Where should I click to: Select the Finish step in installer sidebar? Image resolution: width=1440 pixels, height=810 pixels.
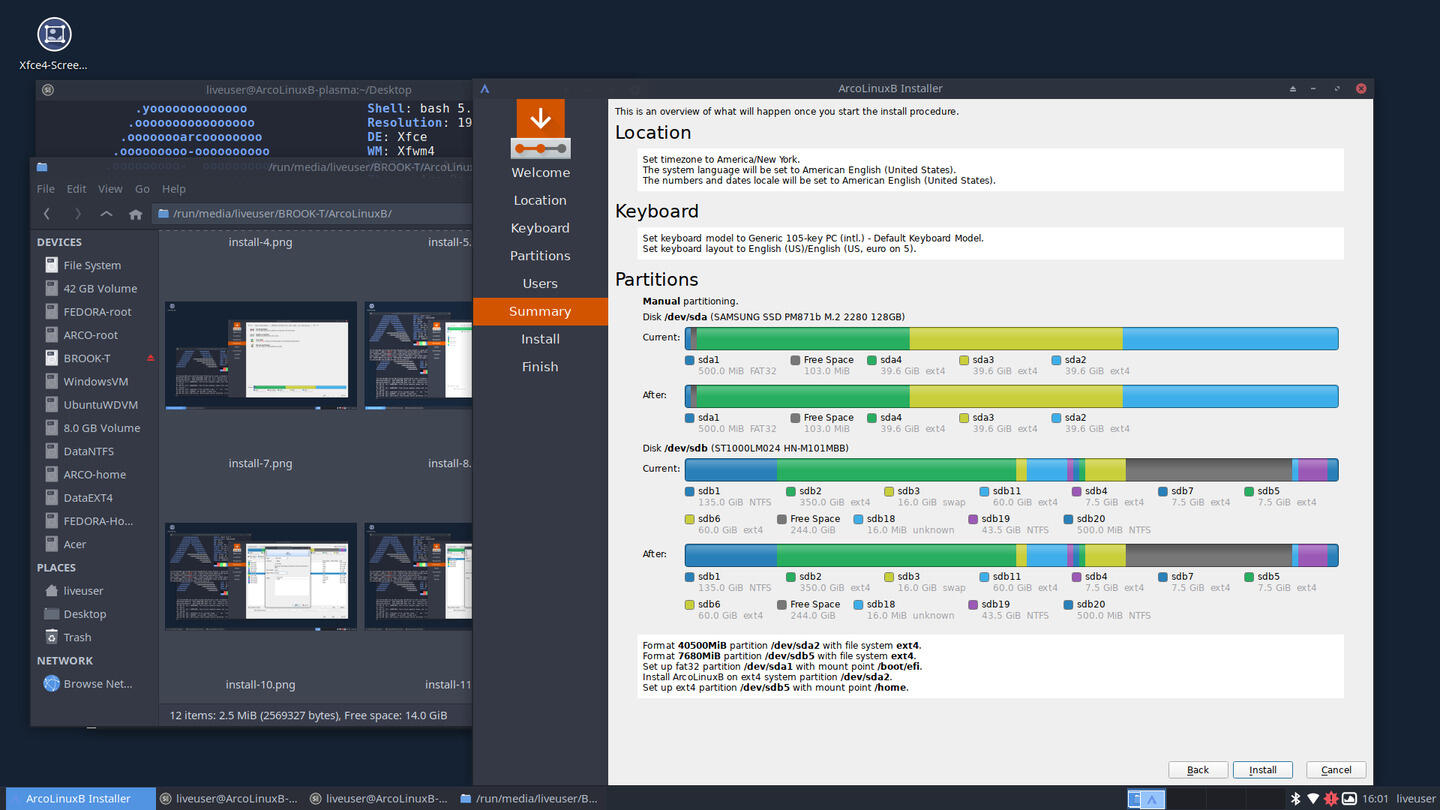(540, 367)
